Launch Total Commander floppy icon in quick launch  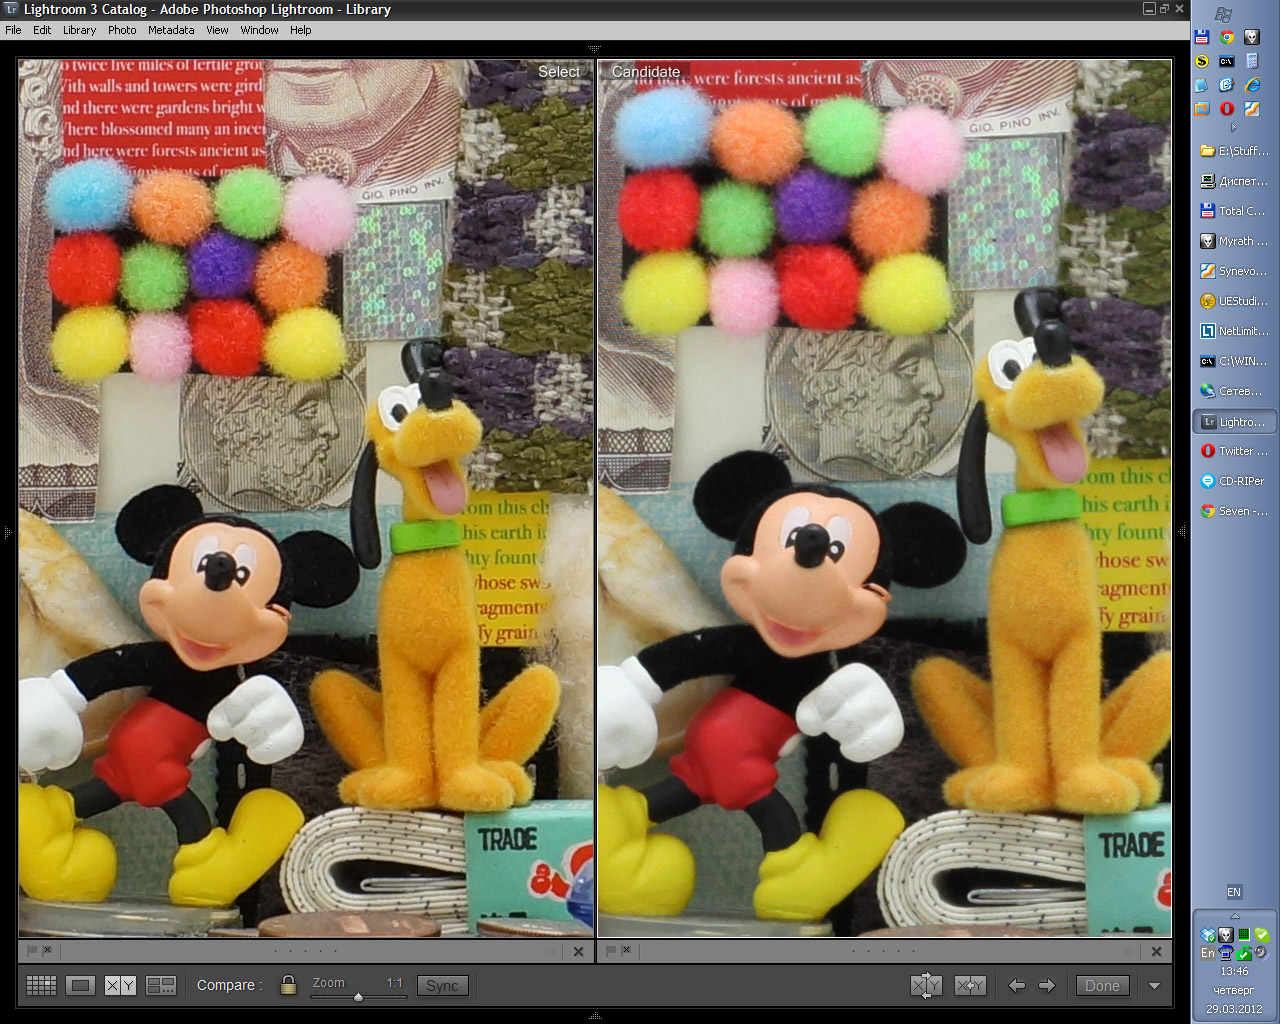(x=1202, y=37)
